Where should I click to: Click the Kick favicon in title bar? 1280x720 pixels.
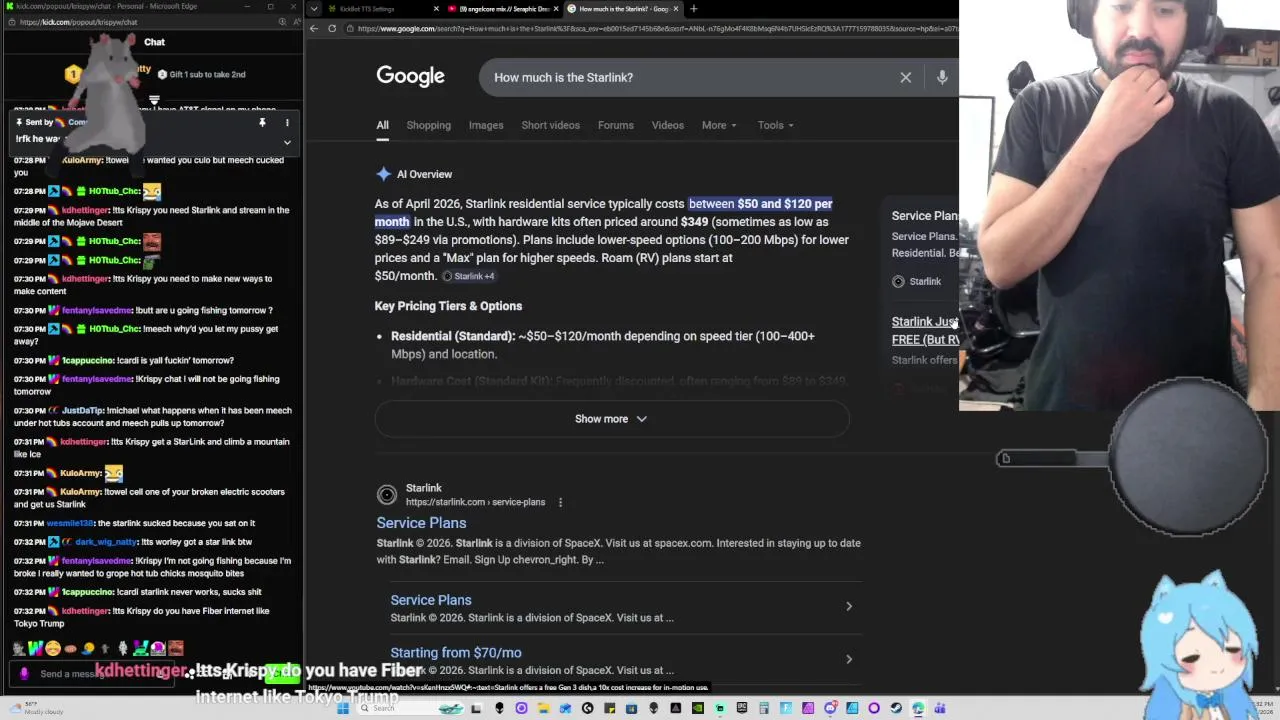[9, 6]
